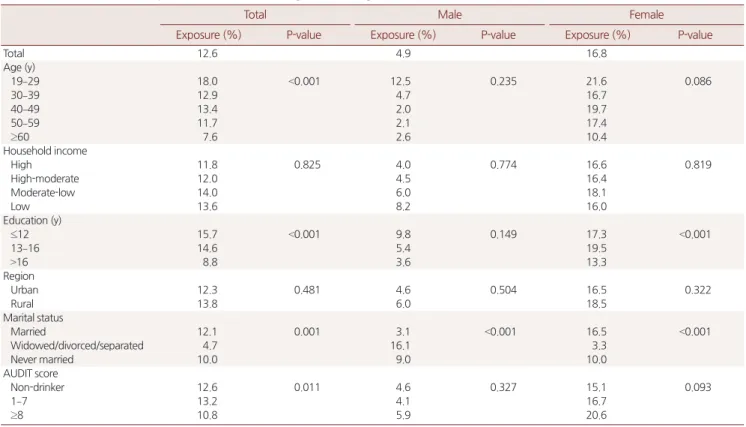Image resolution: width=746 pixels, height=427 pixels.
Task: Click the Non-drinker row label
Action: pos(37,387)
